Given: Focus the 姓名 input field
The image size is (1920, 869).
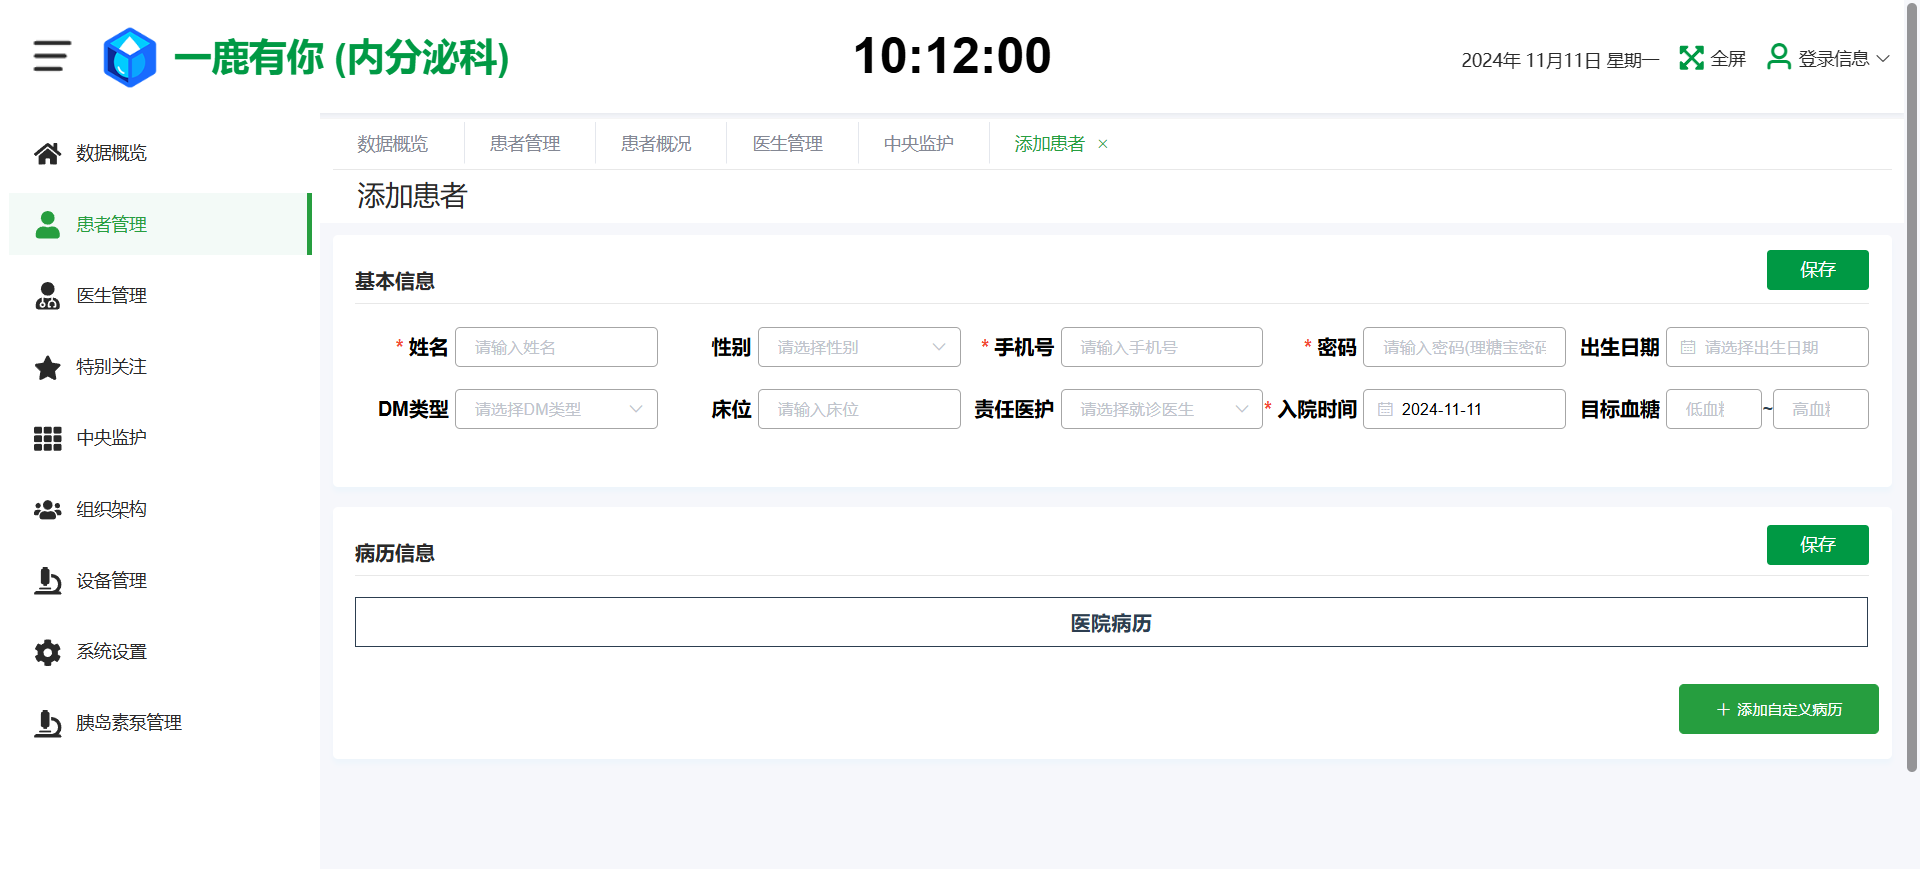Looking at the screenshot, I should (556, 347).
